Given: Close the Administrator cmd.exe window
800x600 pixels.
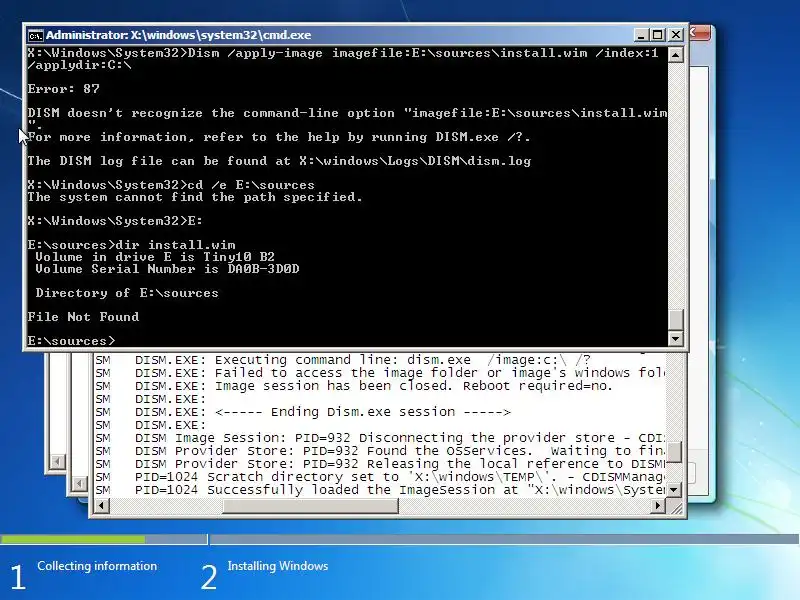Looking at the screenshot, I should pyautogui.click(x=676, y=35).
